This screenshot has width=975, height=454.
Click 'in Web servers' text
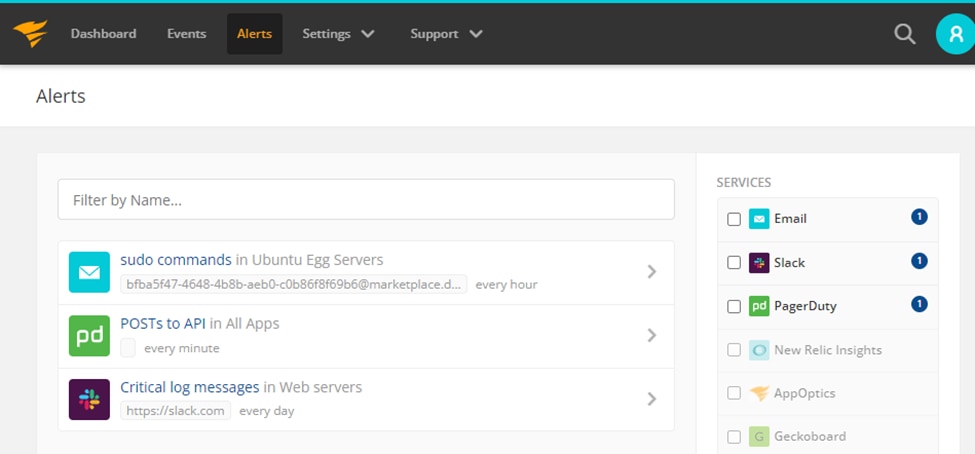pos(313,387)
